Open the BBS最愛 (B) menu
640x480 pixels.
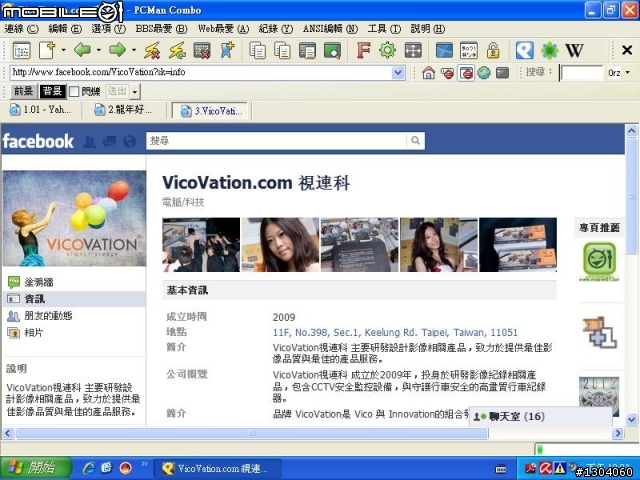point(161,29)
